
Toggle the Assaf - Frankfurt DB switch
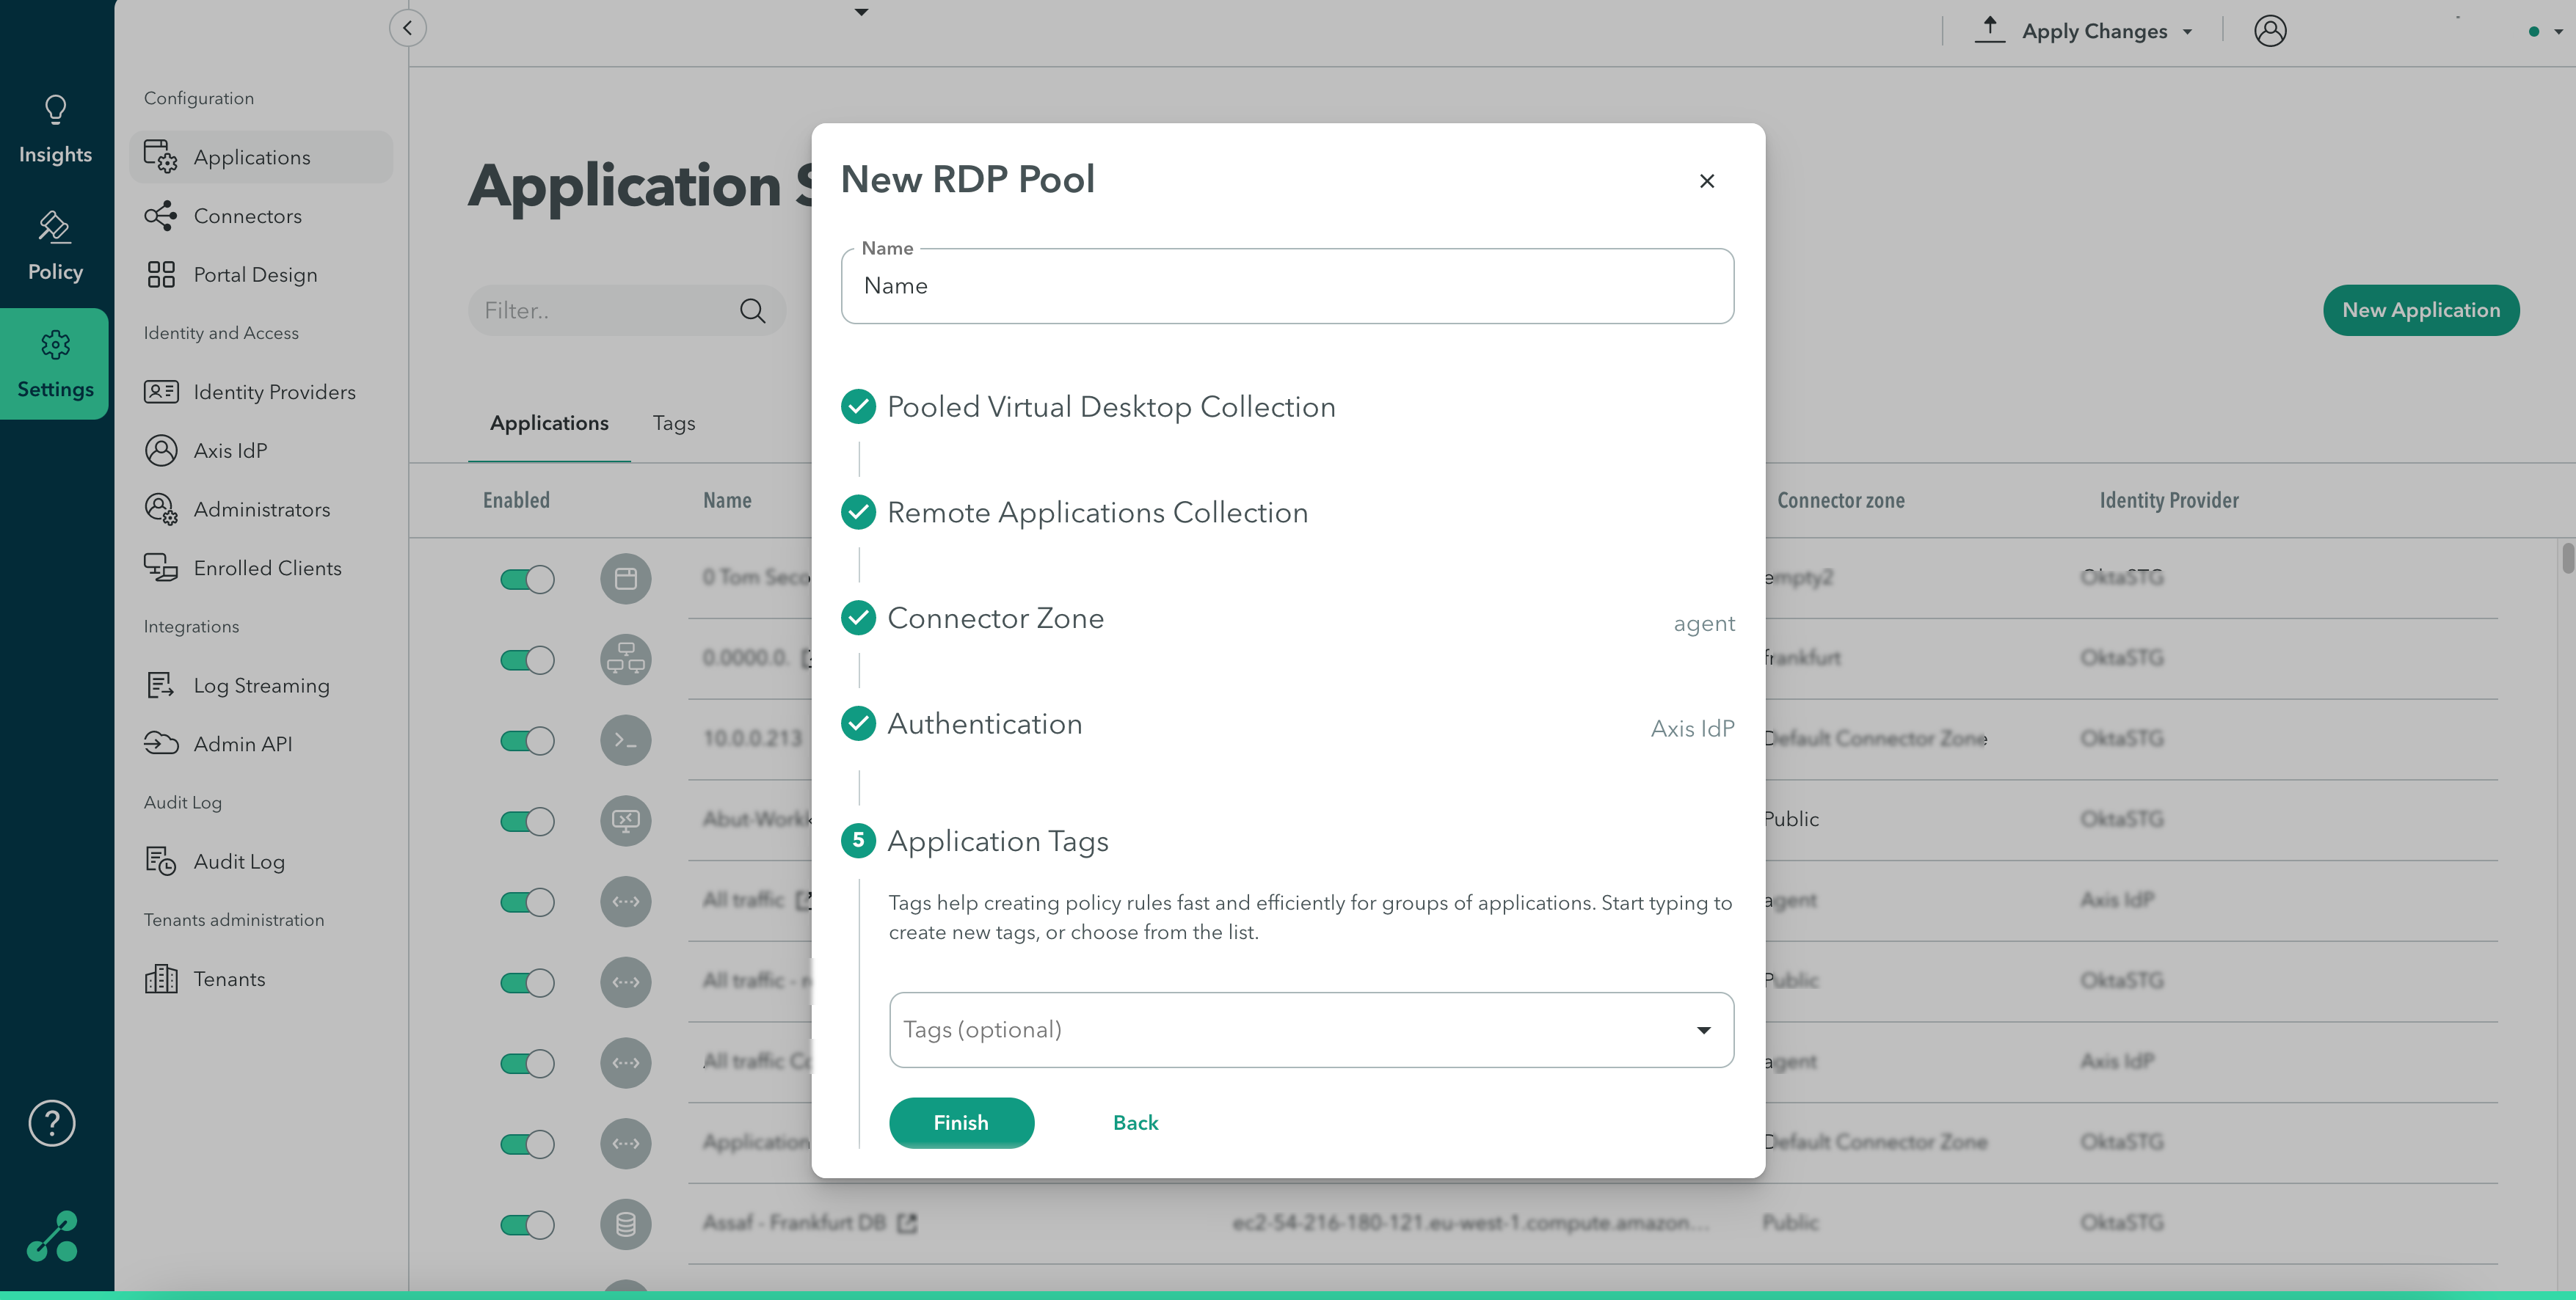[x=527, y=1224]
